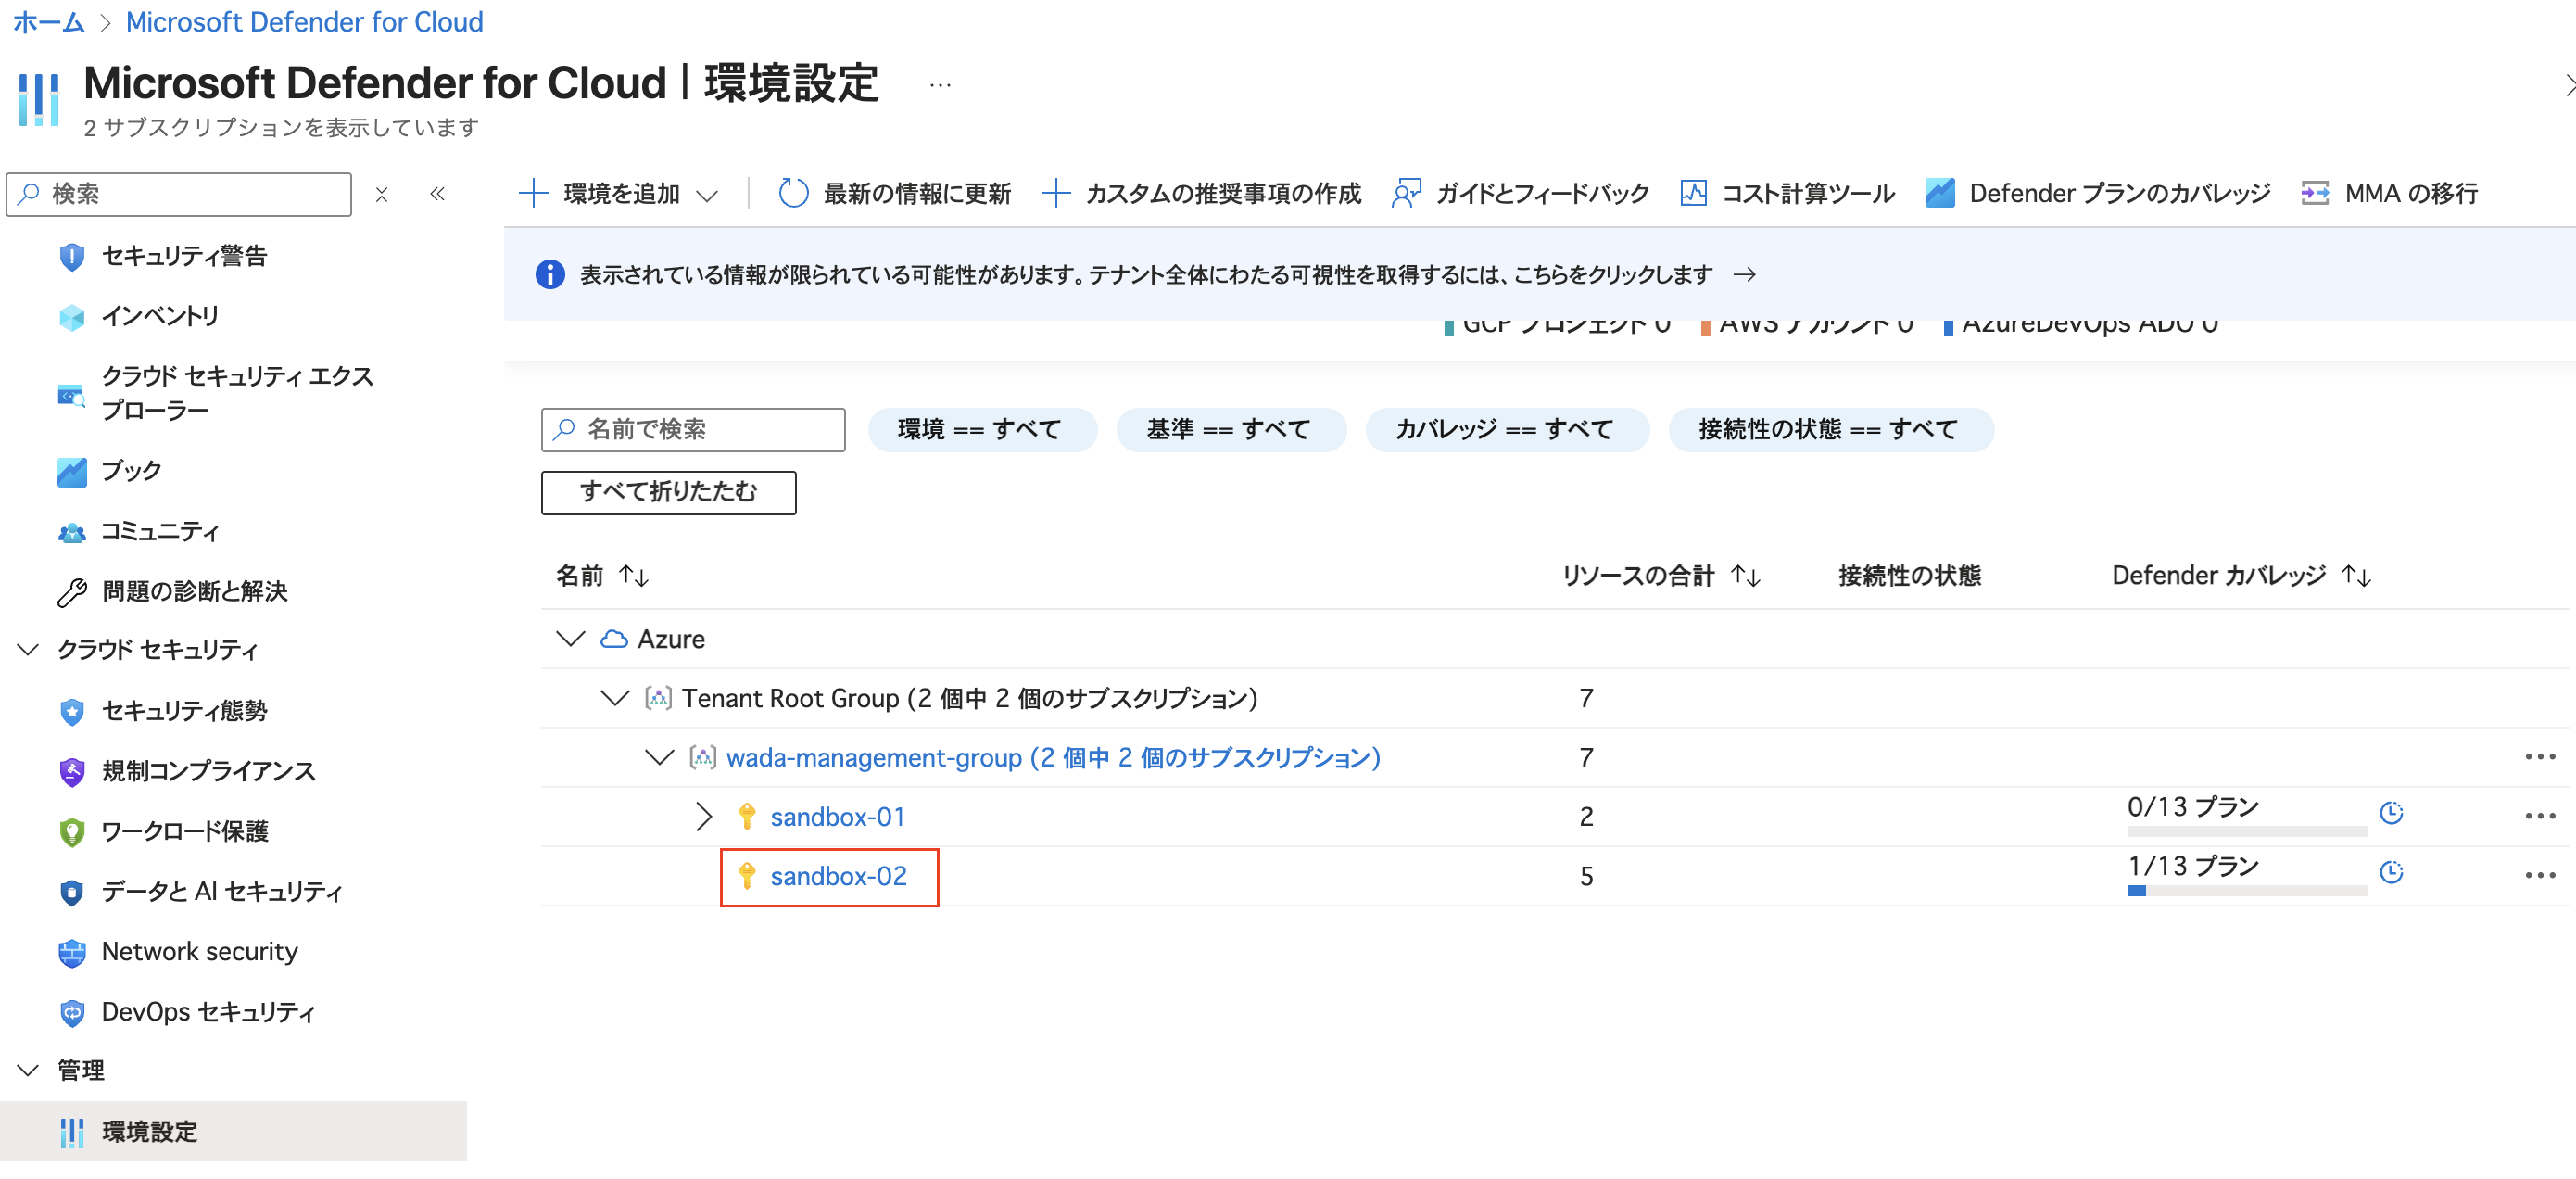This screenshot has height=1179, width=2576.
Task: Click the 1/13 プラン text
Action: click(x=2193, y=866)
